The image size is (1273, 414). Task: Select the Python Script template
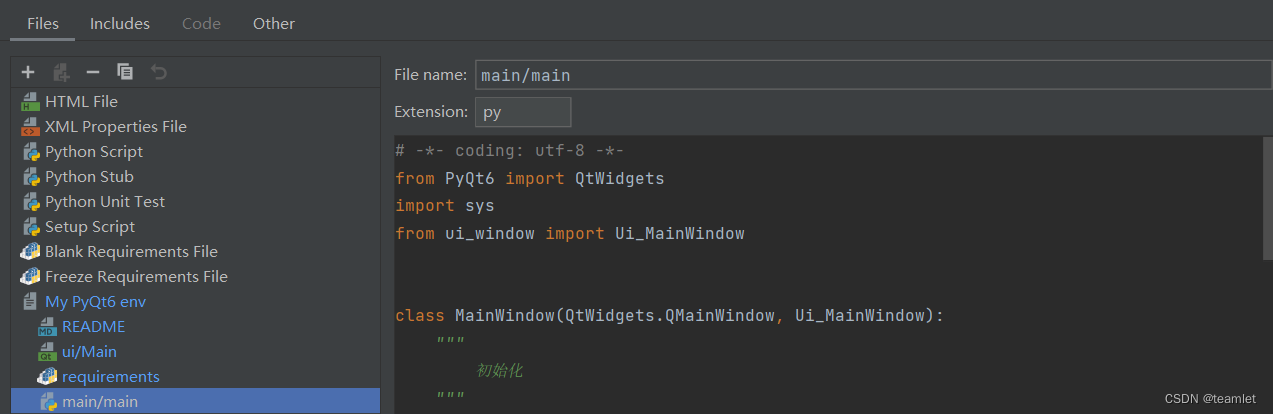click(196, 151)
